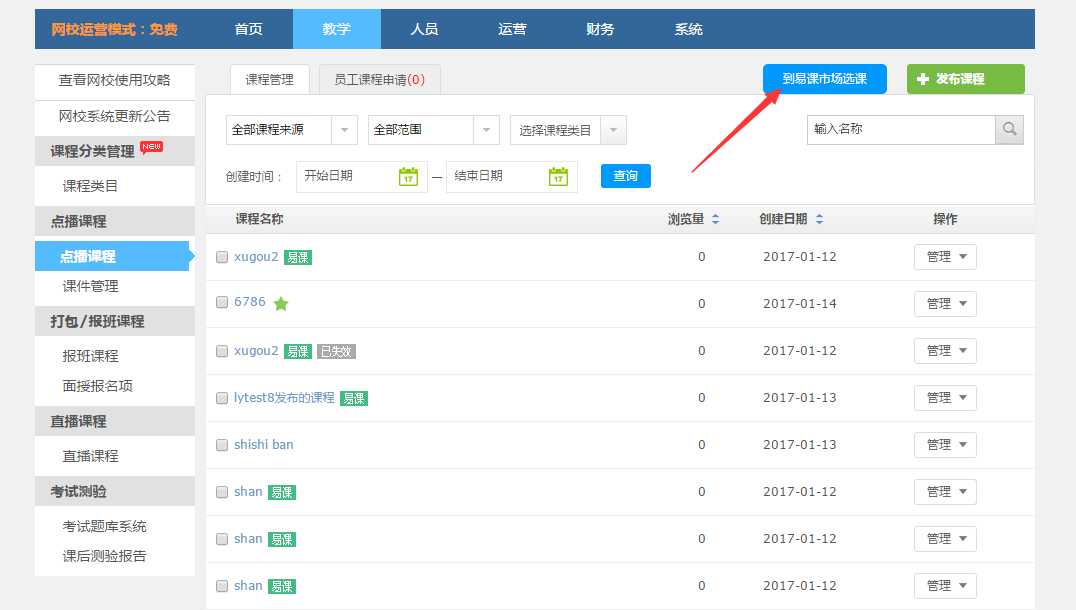Viewport: 1076px width, 610px height.
Task: Open the 全部范围 dropdown
Action: pos(433,130)
